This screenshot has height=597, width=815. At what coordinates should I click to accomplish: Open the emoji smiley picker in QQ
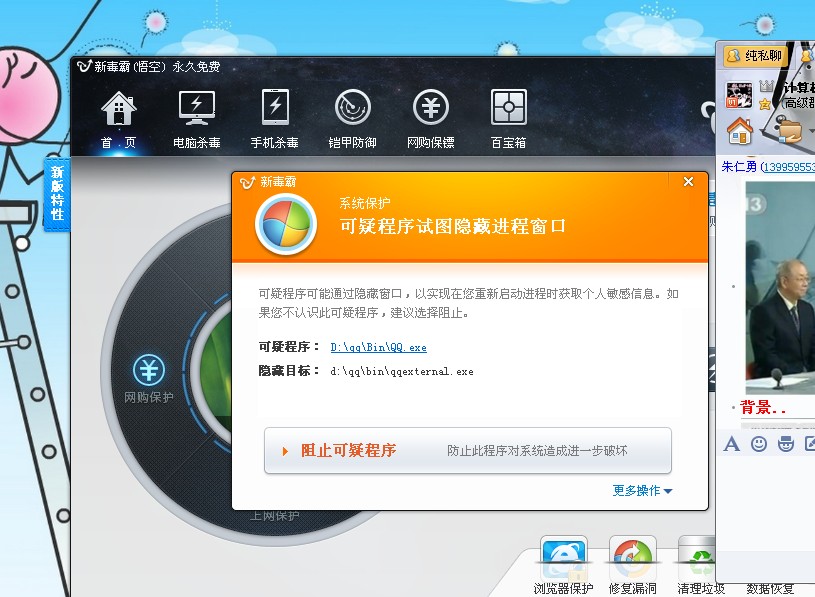pos(759,444)
